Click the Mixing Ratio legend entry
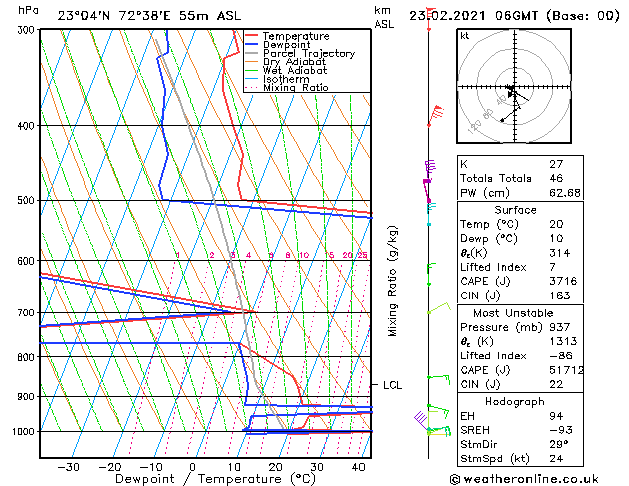 click(x=287, y=87)
